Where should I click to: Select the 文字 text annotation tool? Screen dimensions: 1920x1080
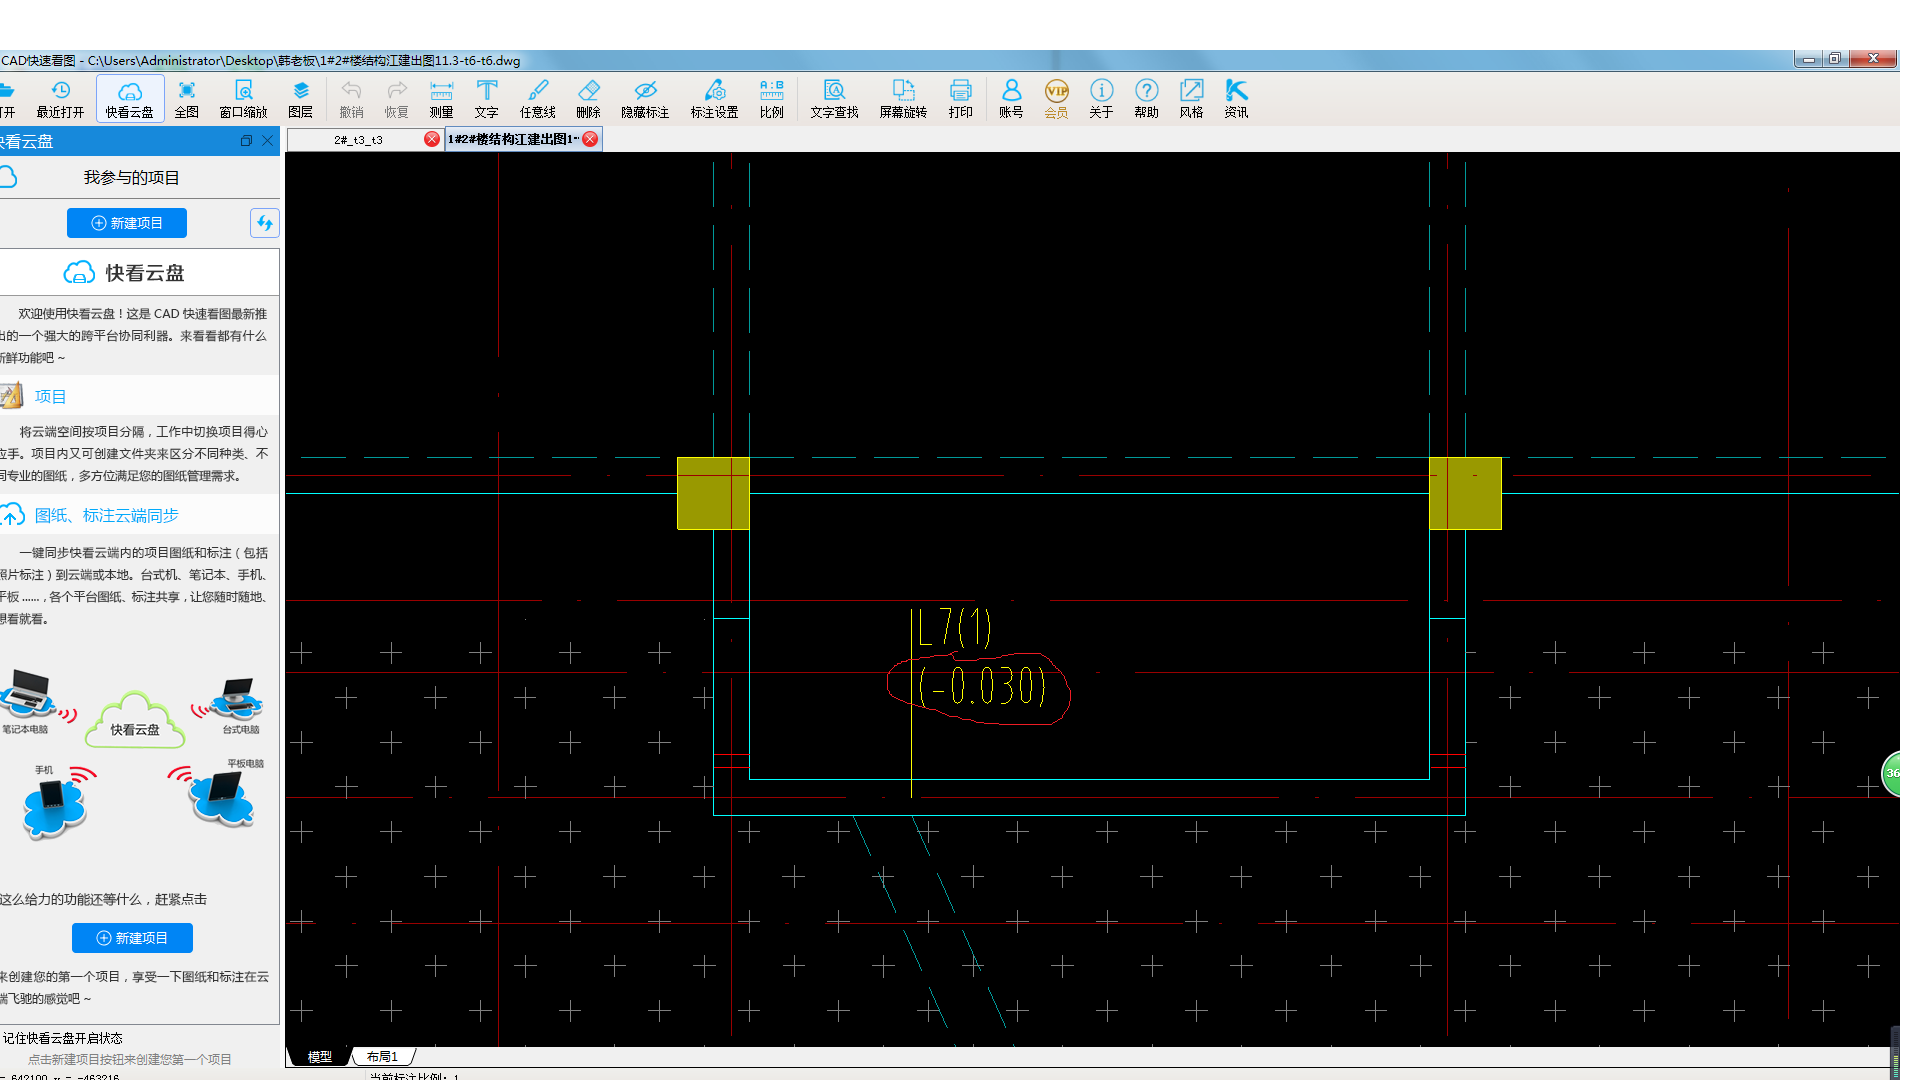[x=487, y=99]
